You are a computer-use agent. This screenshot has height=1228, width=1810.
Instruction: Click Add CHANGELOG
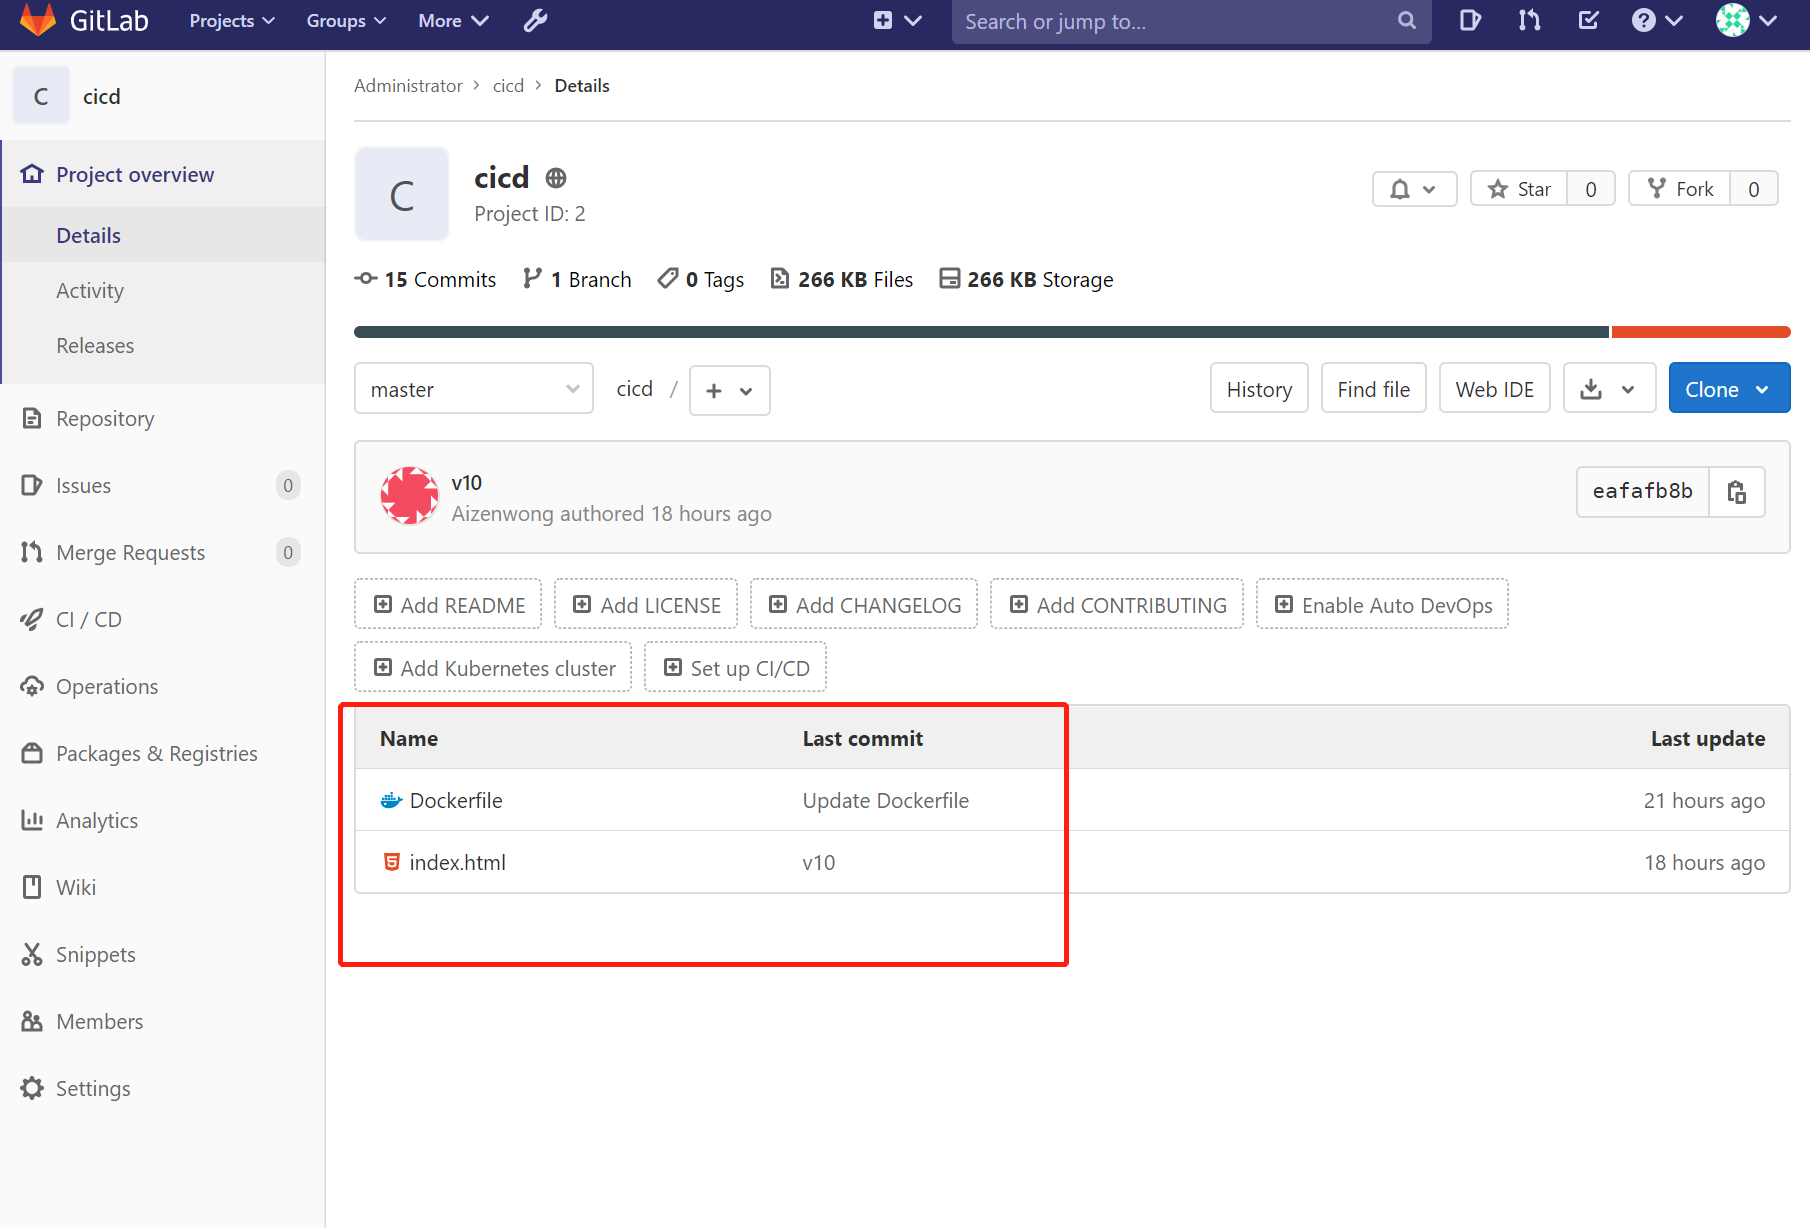pyautogui.click(x=864, y=605)
